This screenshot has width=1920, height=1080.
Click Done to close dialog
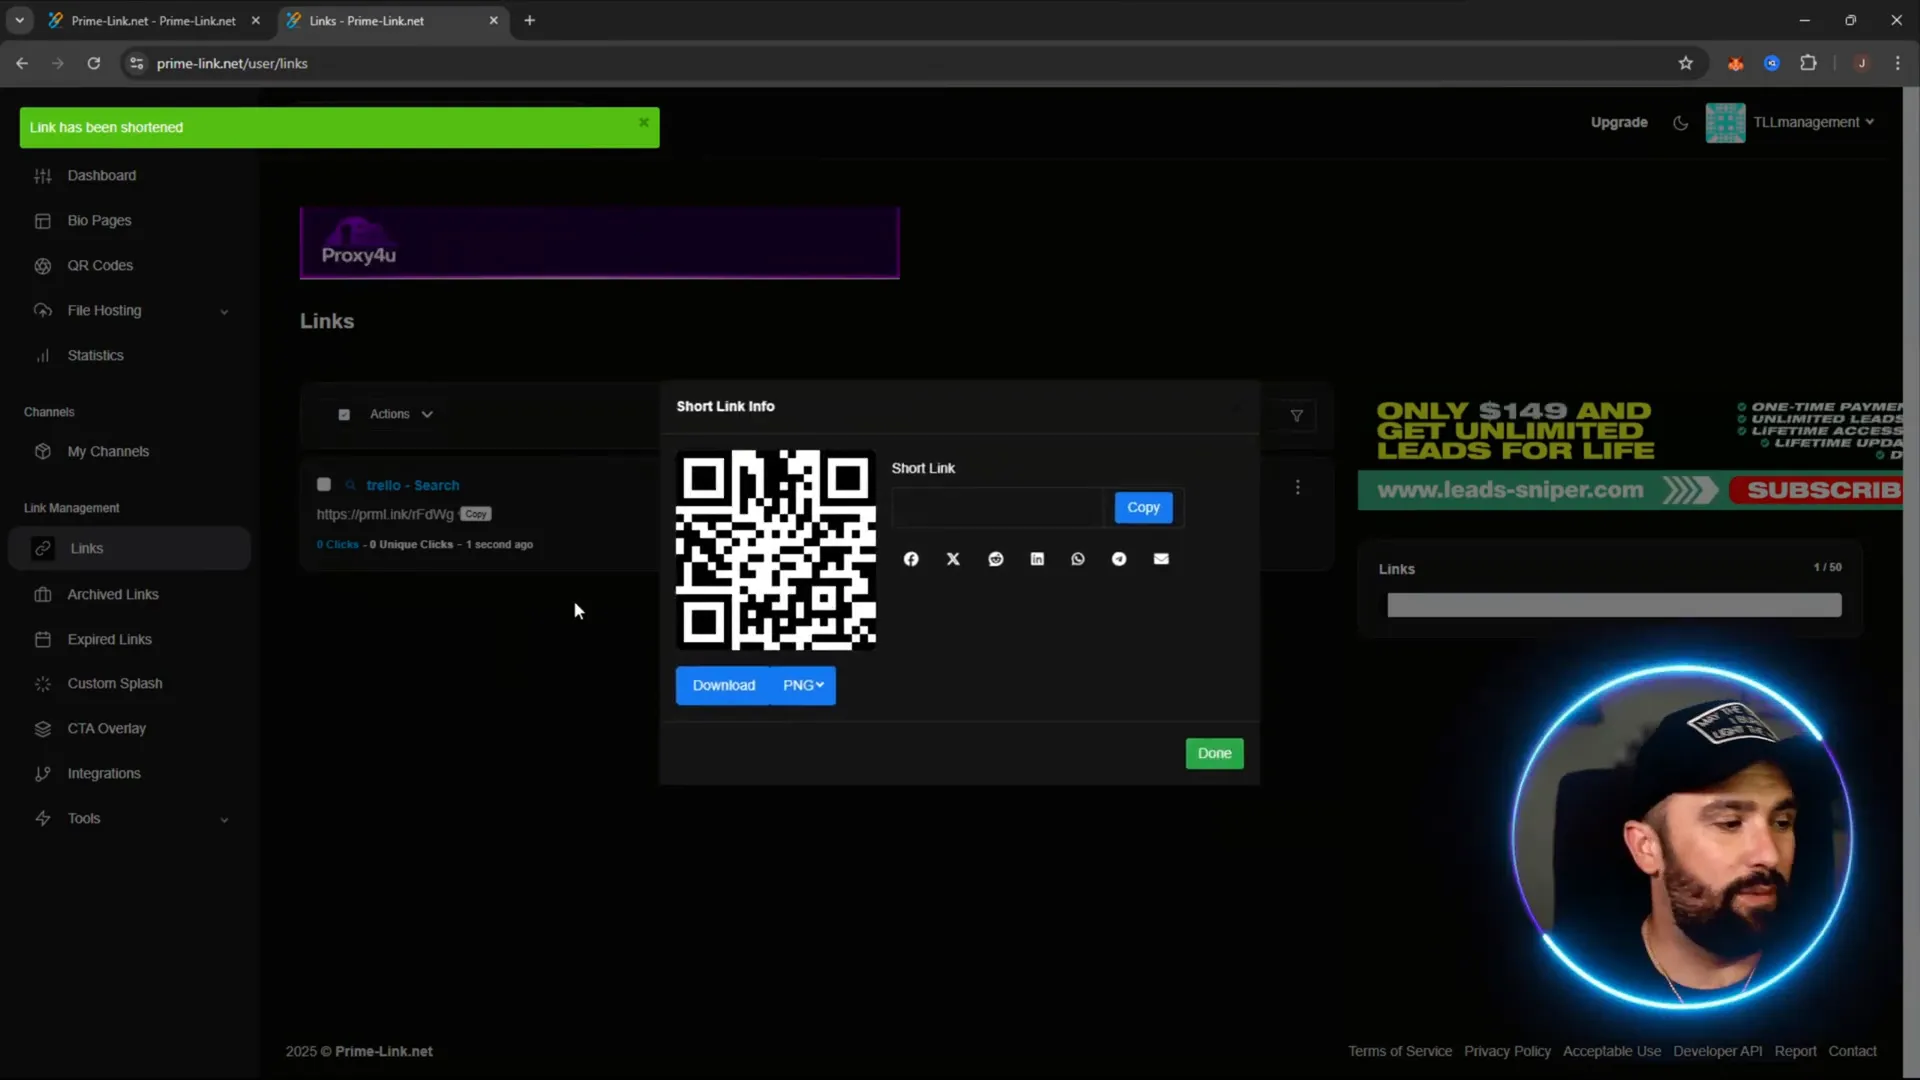coord(1214,753)
